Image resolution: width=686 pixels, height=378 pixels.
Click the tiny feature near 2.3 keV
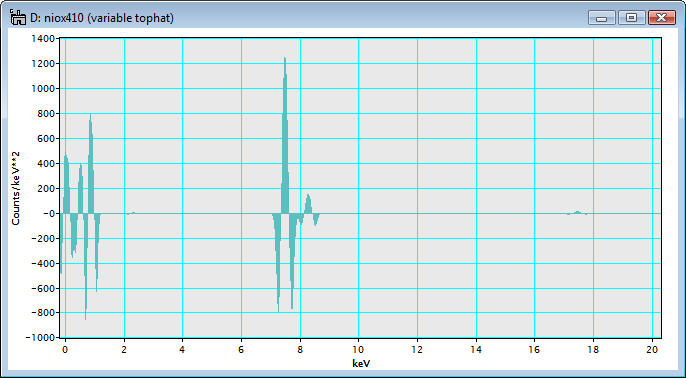point(131,213)
